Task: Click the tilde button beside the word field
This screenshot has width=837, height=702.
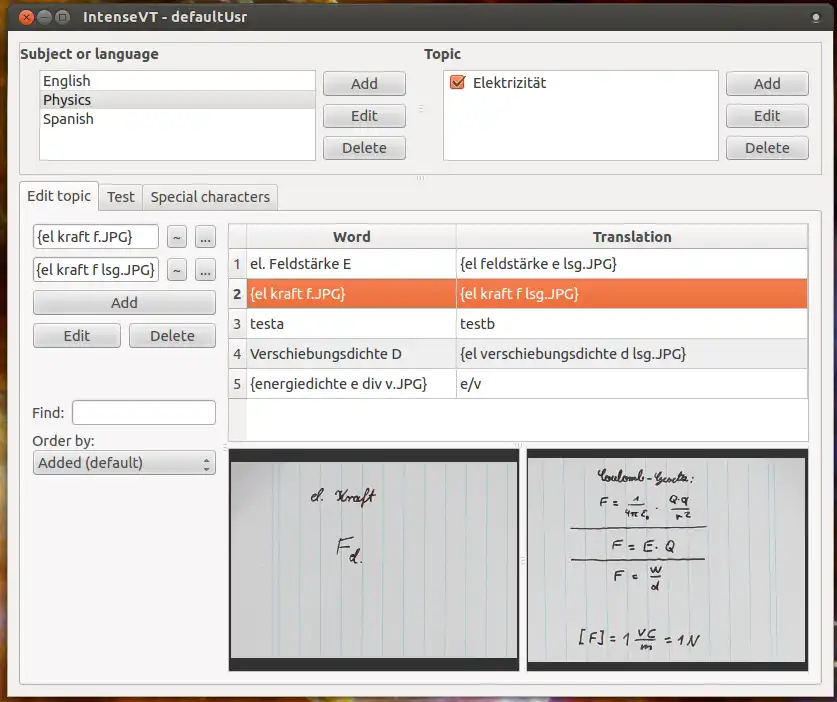Action: tap(177, 236)
